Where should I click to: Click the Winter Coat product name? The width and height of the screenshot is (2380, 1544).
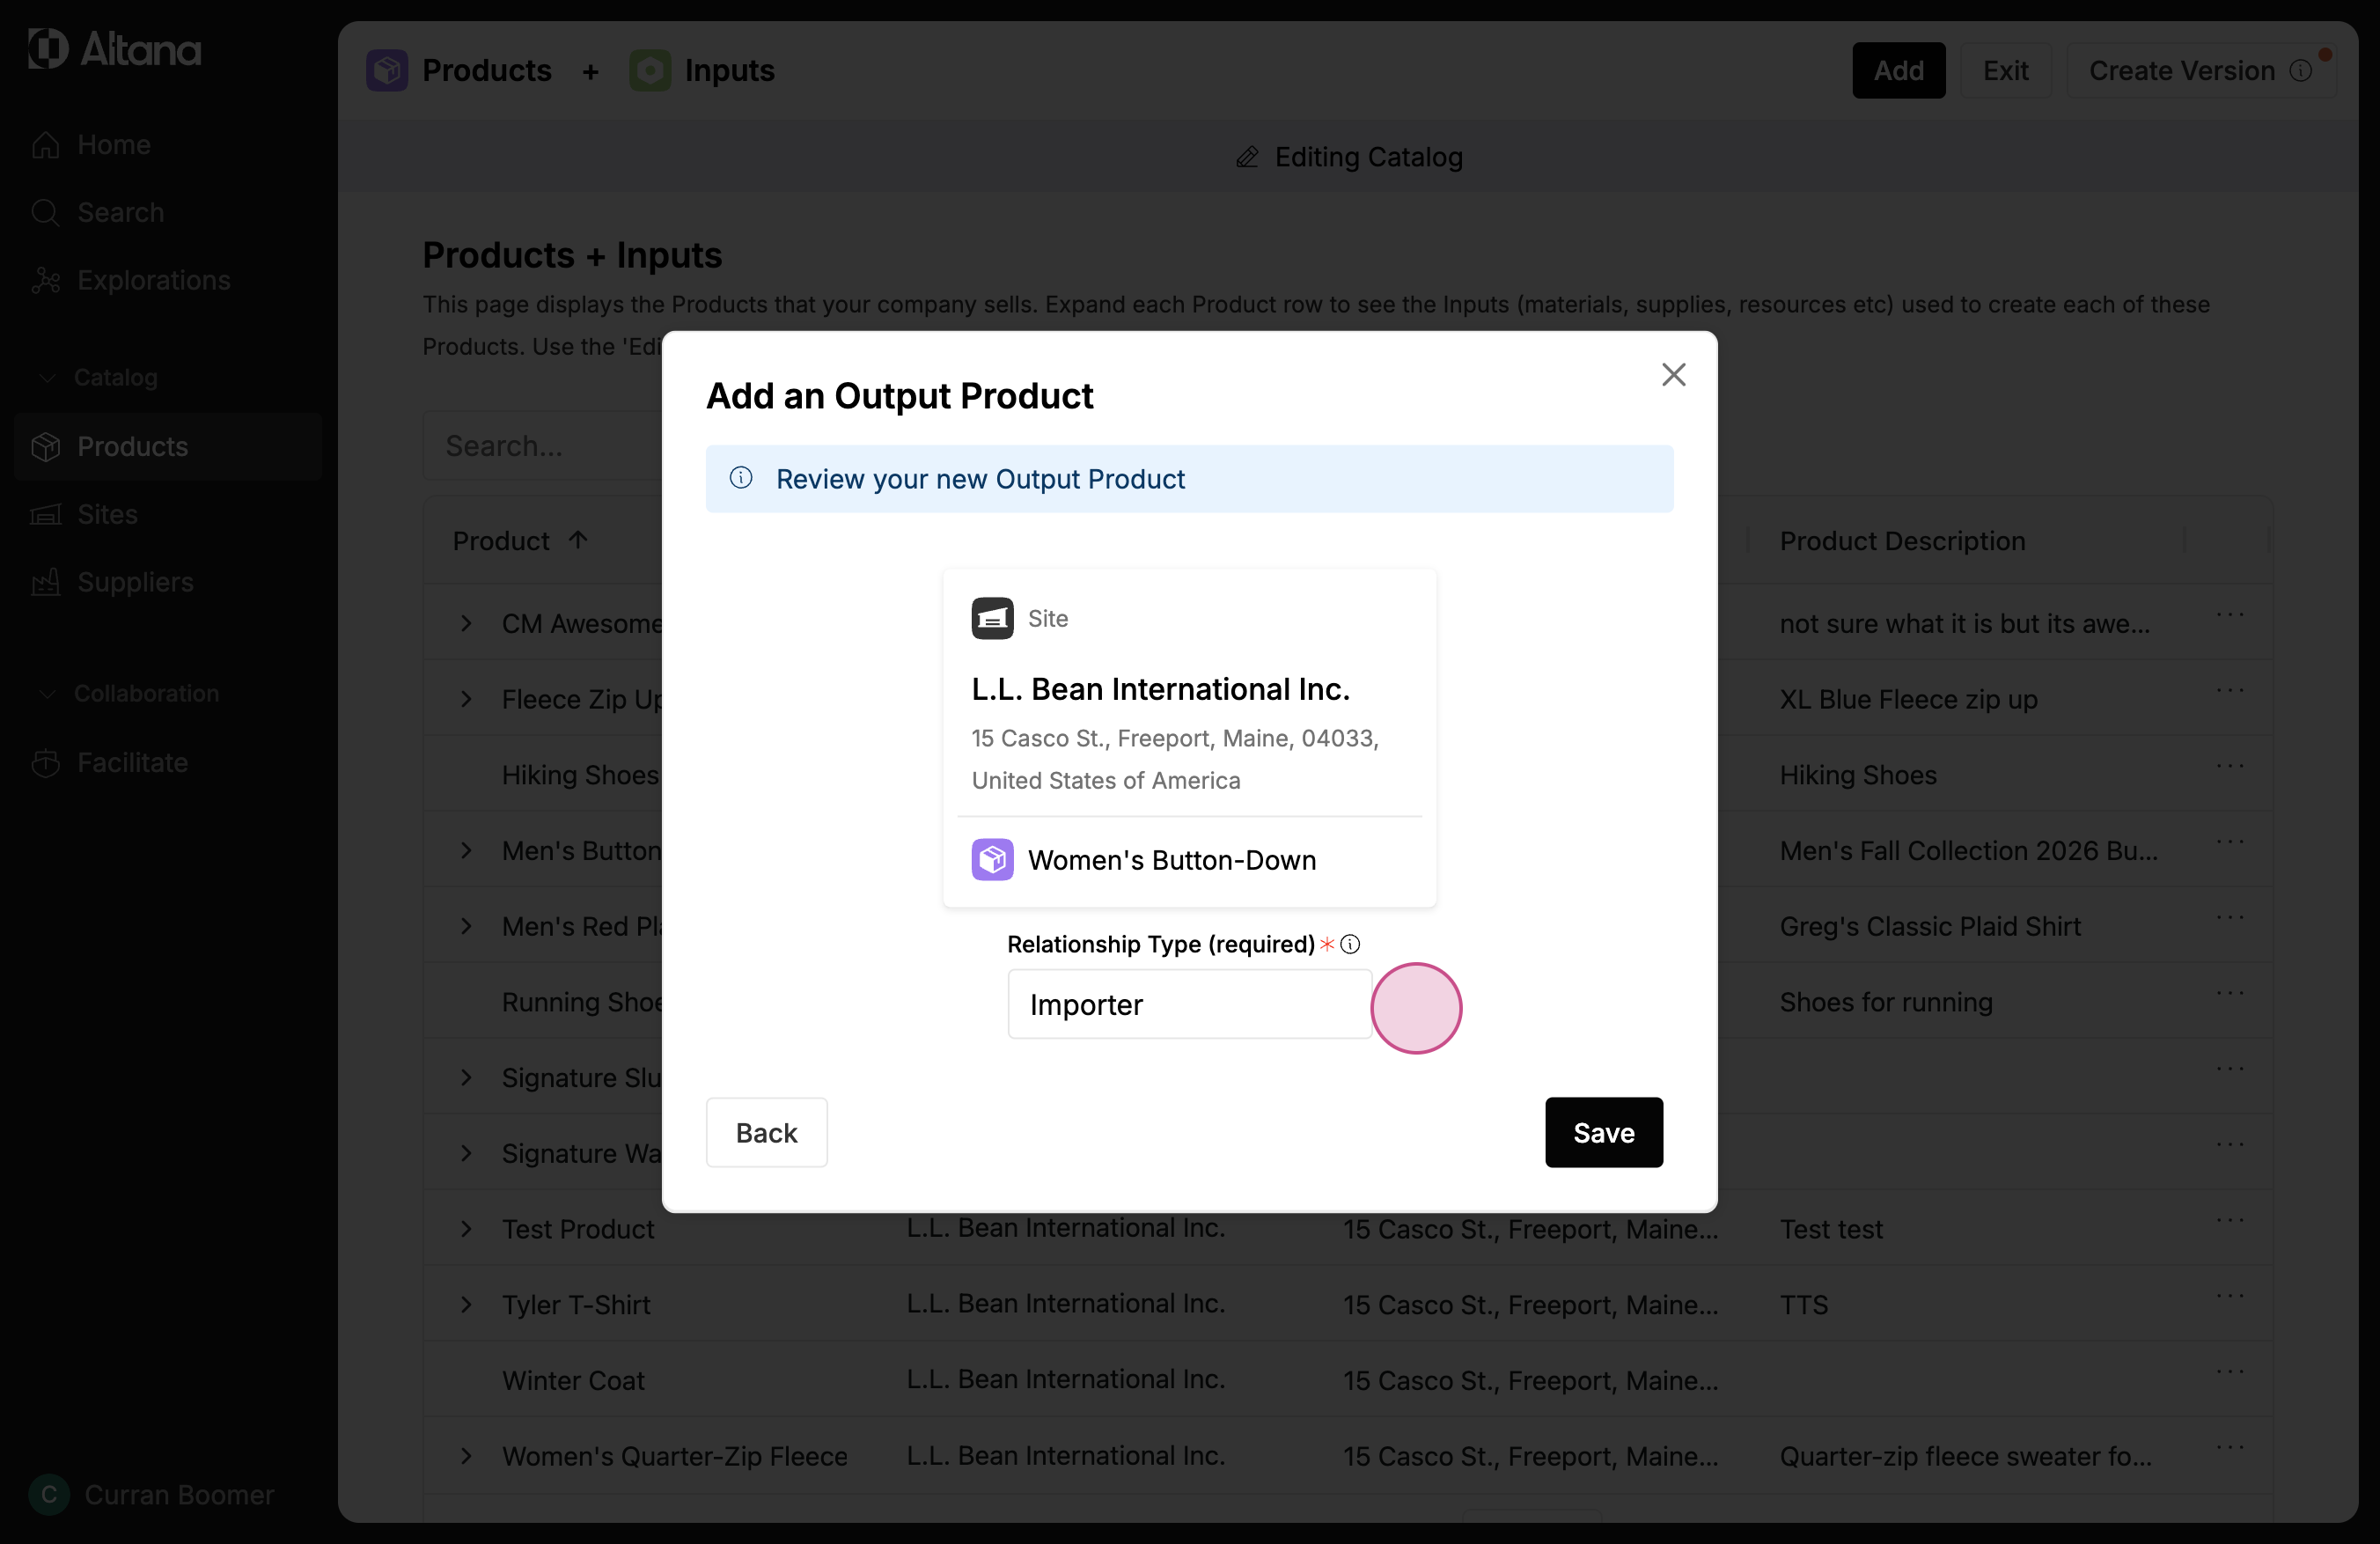[x=573, y=1380]
